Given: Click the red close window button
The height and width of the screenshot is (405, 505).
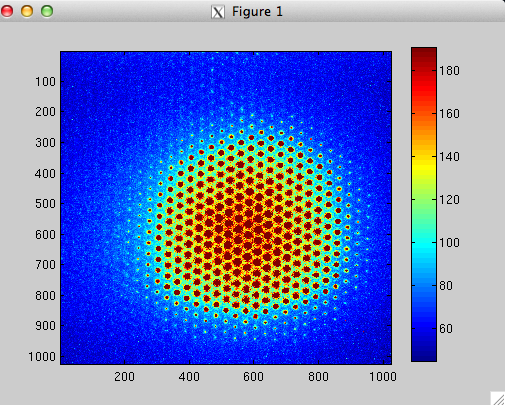Looking at the screenshot, I should click(7, 11).
